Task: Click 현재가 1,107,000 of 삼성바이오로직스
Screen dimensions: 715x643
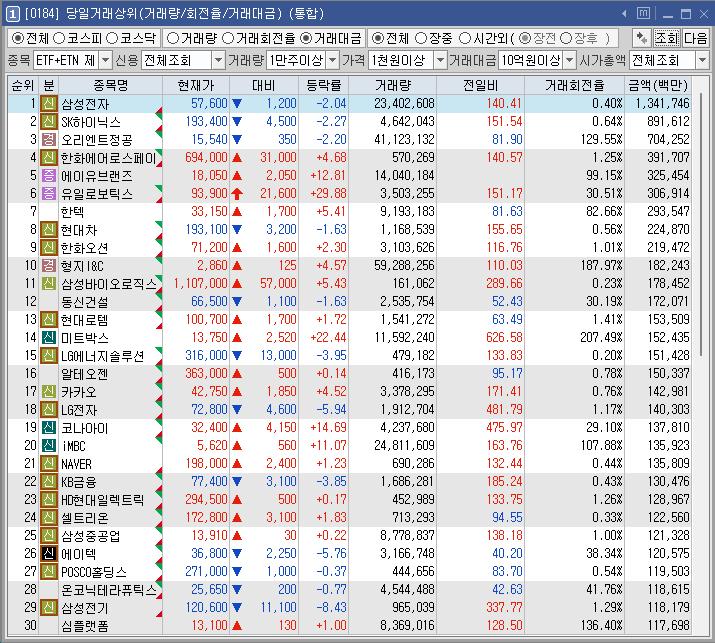Action: 200,284
